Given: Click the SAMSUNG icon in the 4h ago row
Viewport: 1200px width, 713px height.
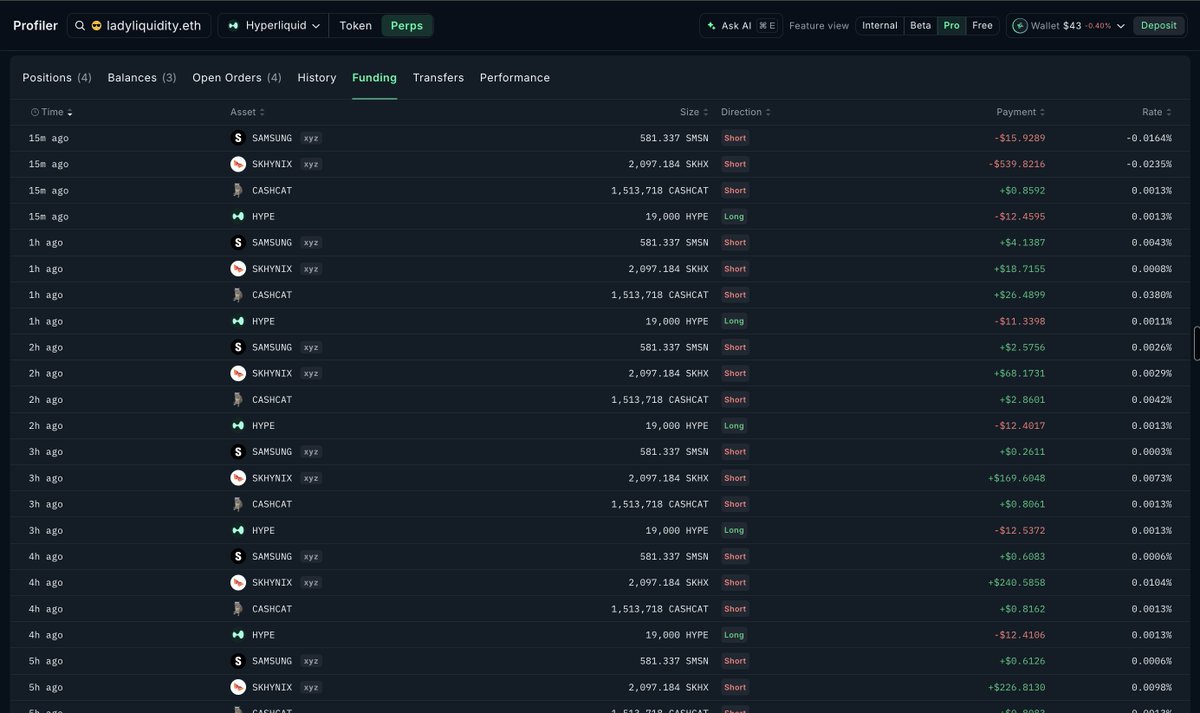Looking at the screenshot, I should click(x=238, y=556).
